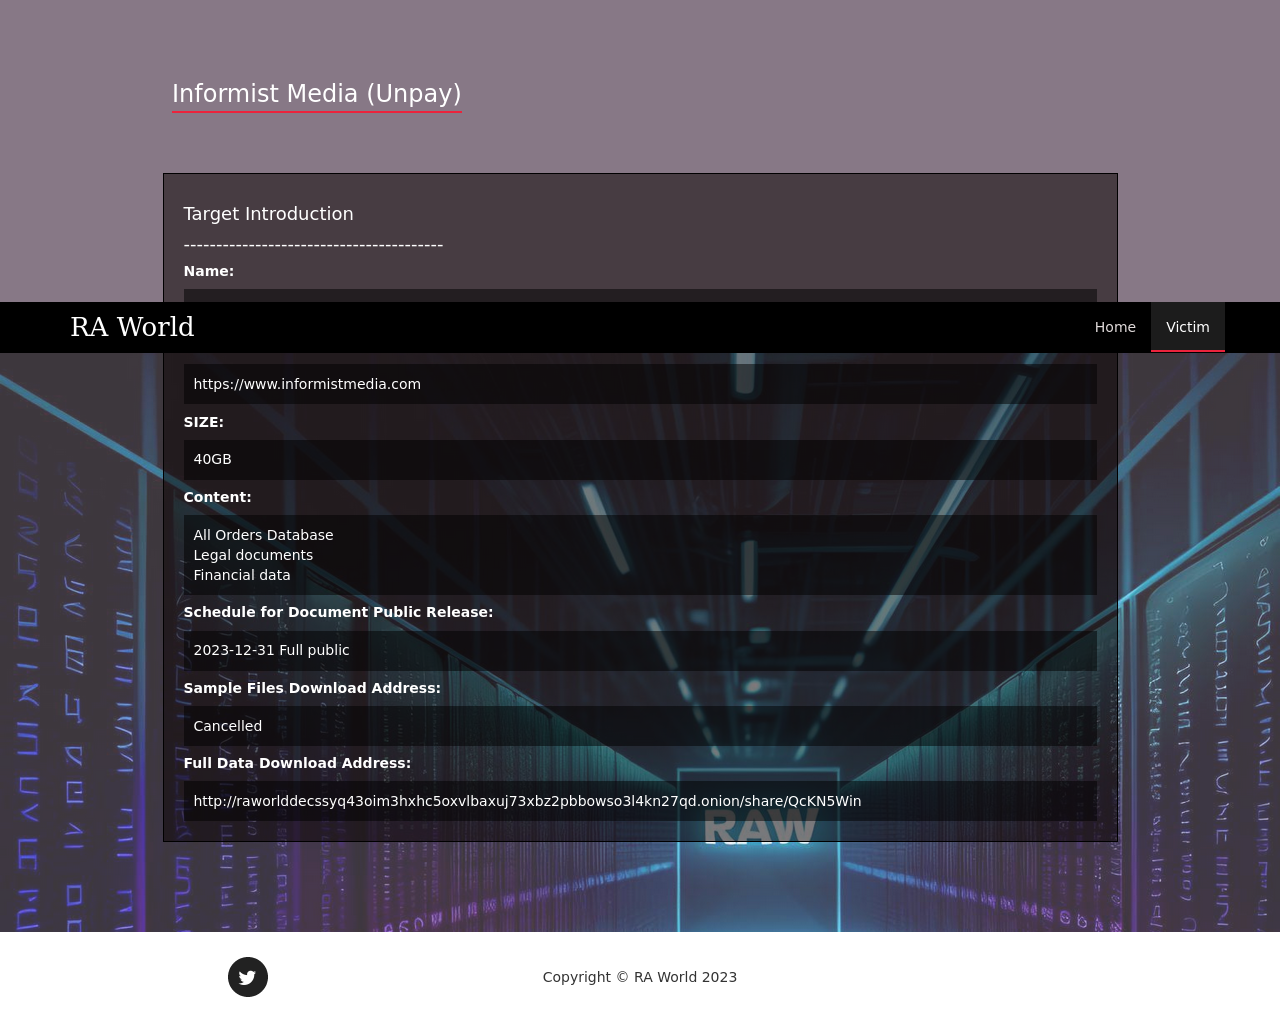Click the Name: field label
Viewport: 1280px width, 1022px height.
click(x=208, y=271)
